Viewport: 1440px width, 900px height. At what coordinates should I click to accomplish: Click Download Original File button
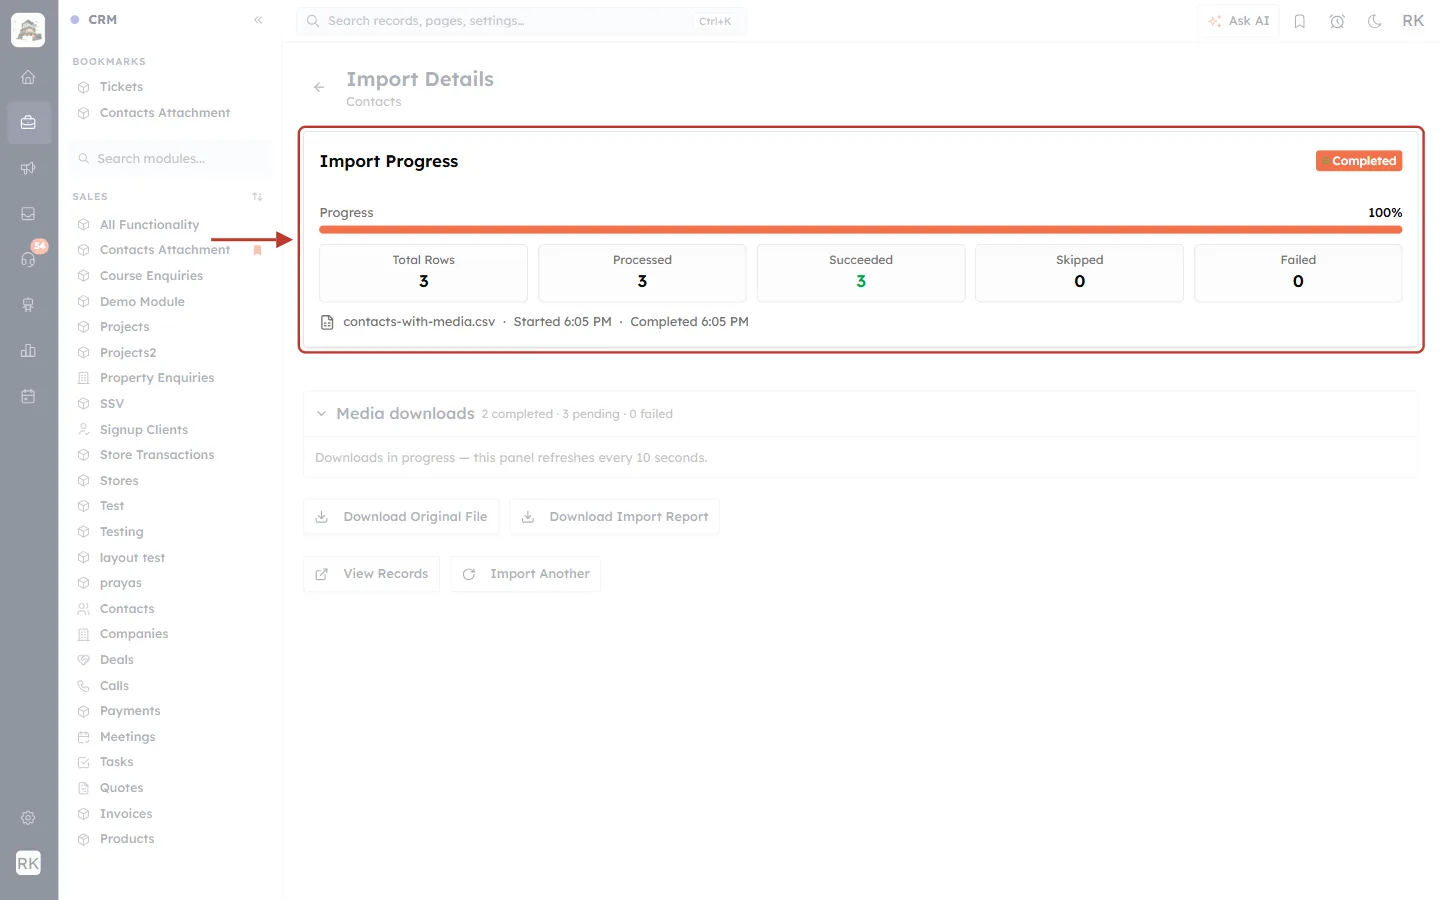[x=401, y=517]
